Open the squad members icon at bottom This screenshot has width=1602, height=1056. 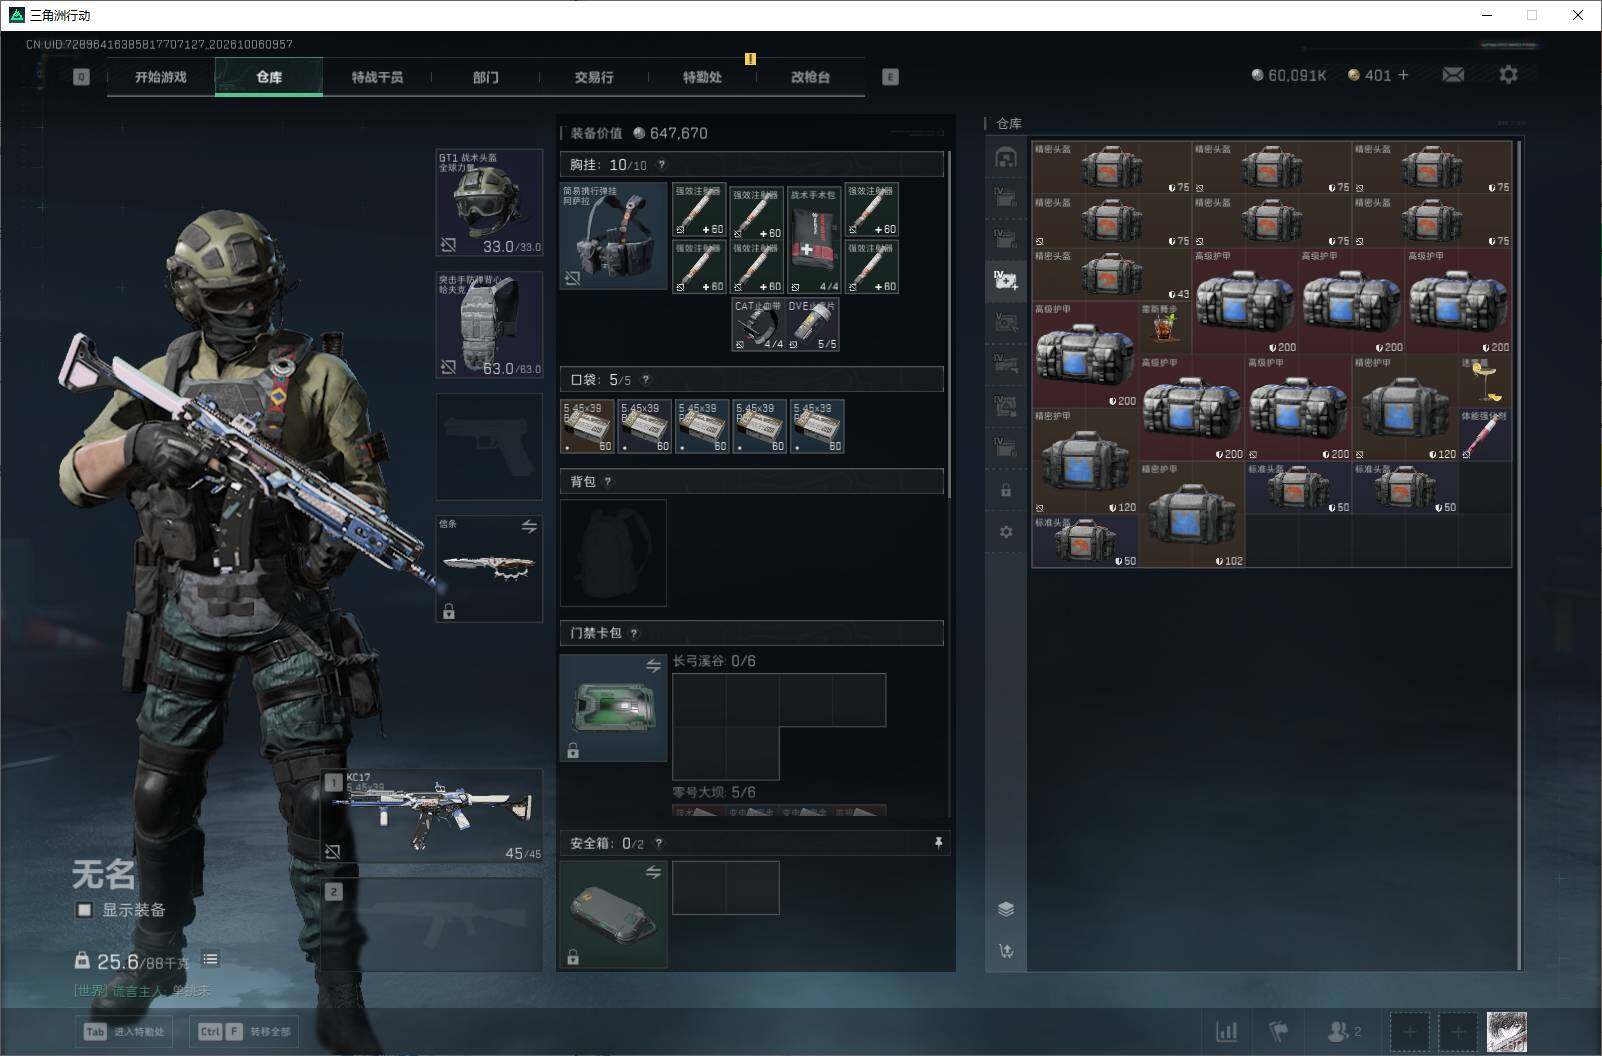[x=1344, y=1031]
